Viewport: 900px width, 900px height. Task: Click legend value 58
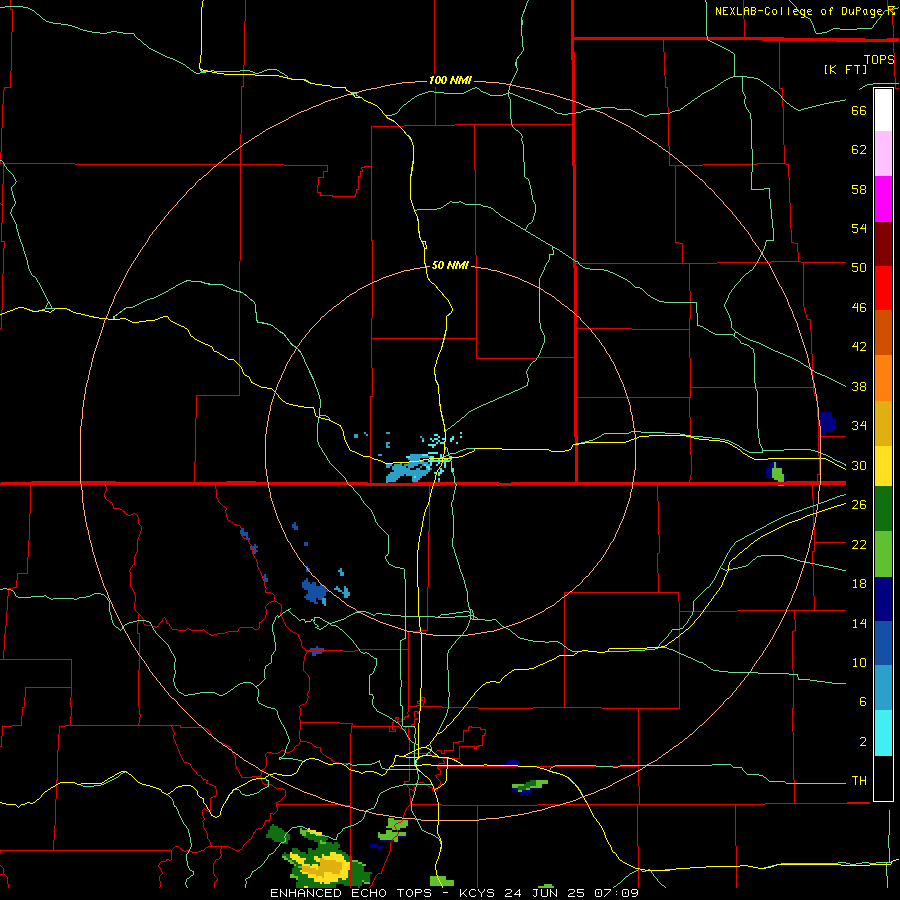(859, 189)
